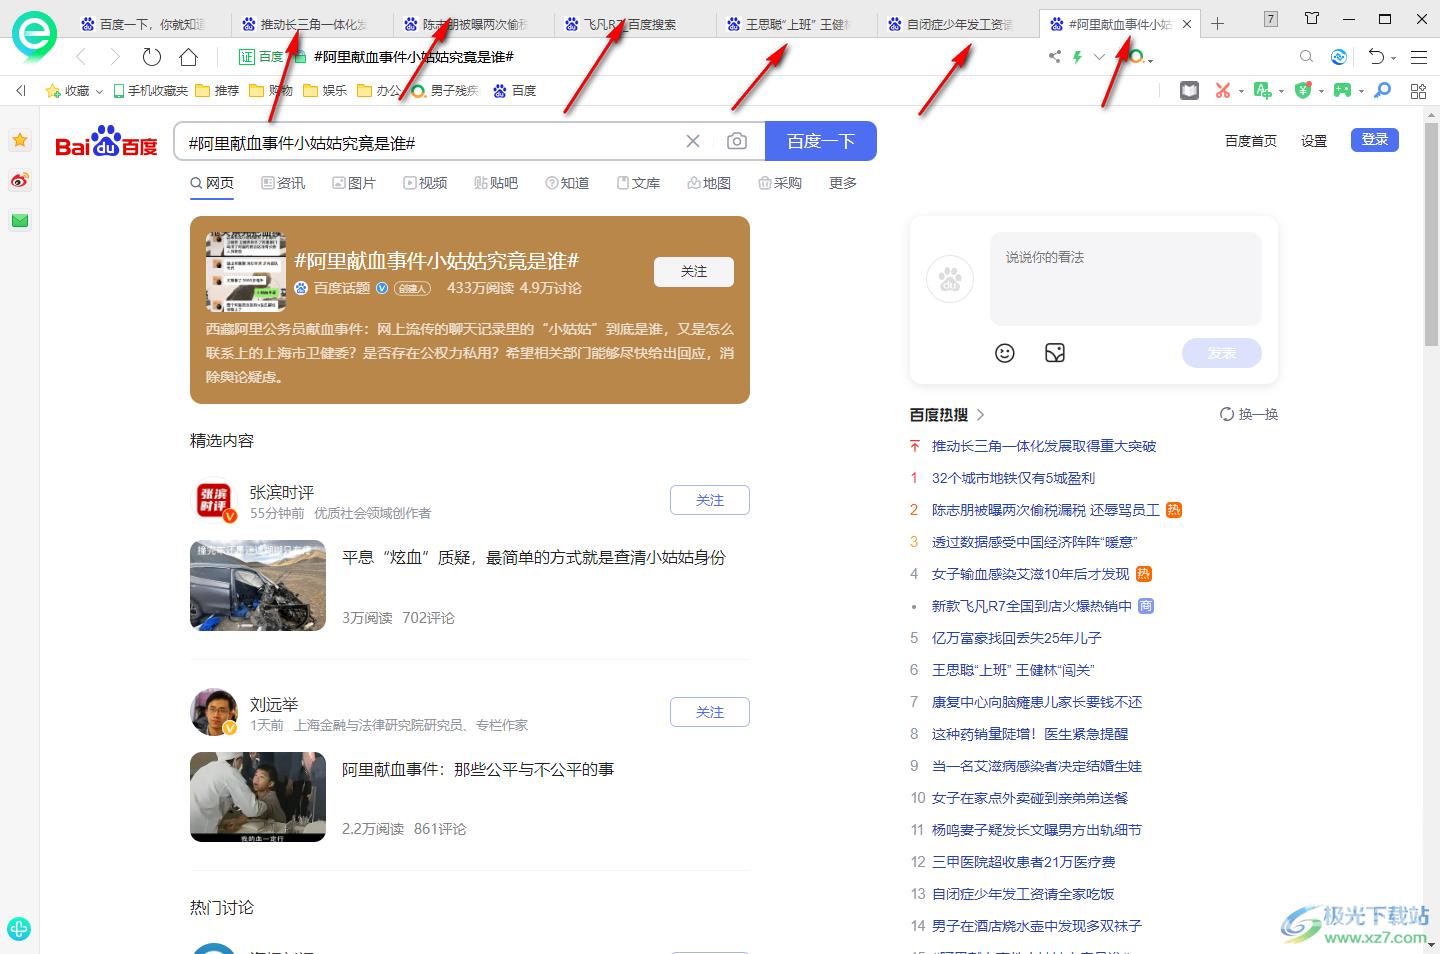Screen dimensions: 1440x954
Task: Expand the screenshot scissors dropdown arrow
Action: pyautogui.click(x=1241, y=91)
